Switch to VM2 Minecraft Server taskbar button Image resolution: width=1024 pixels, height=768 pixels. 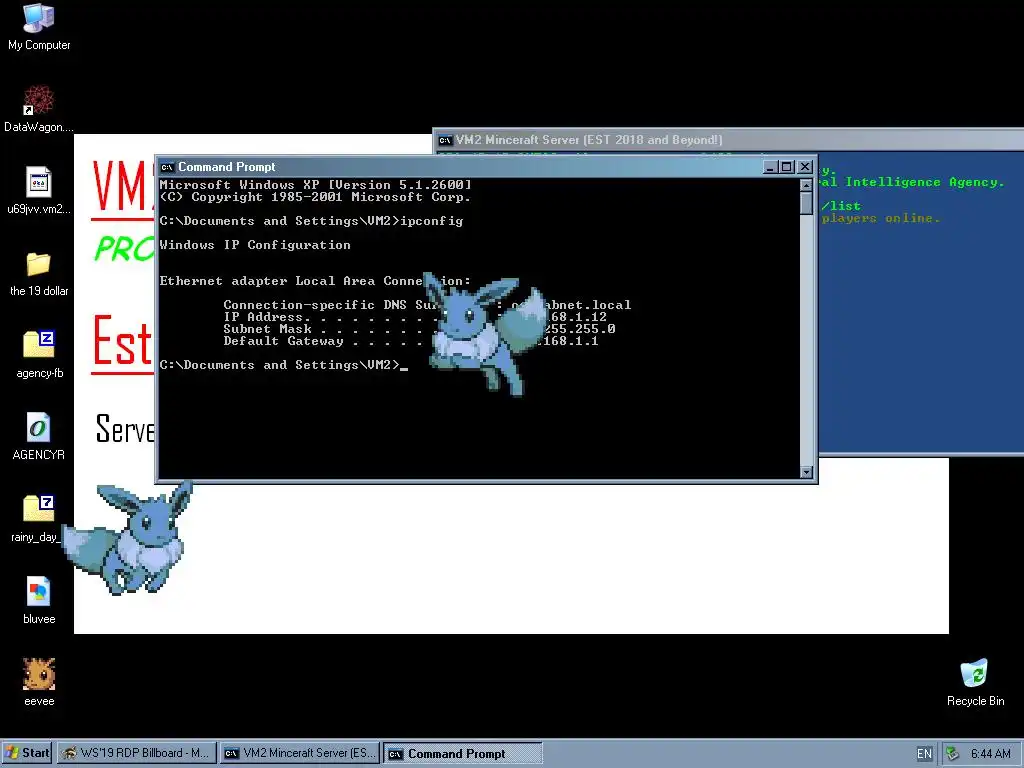pos(300,753)
